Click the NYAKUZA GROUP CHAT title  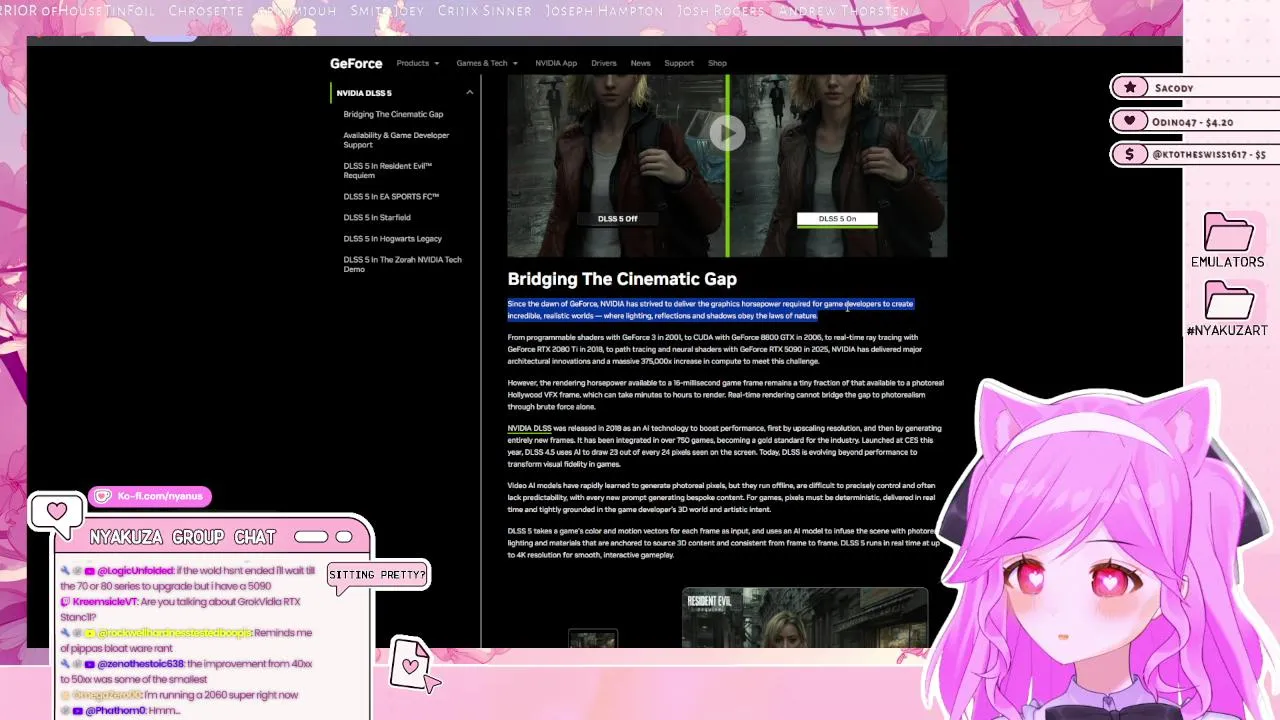[183, 537]
